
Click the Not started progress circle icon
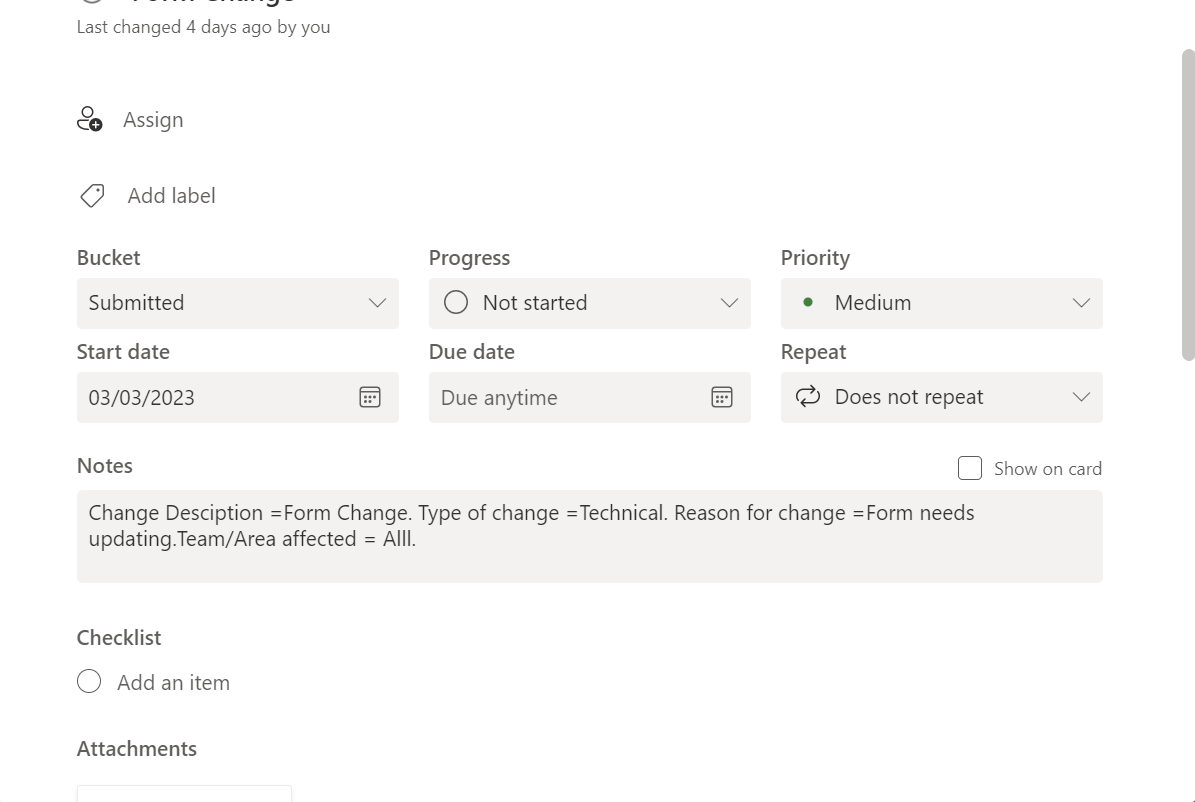coord(456,302)
